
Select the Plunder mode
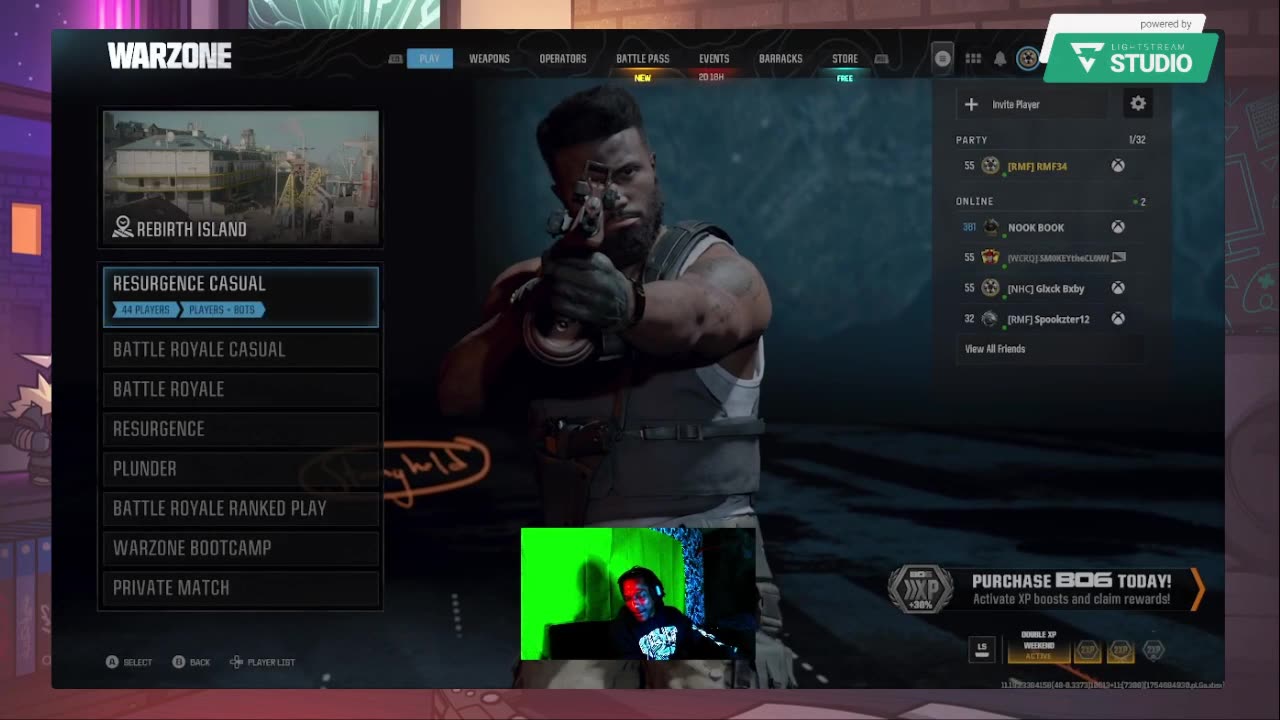[241, 468]
